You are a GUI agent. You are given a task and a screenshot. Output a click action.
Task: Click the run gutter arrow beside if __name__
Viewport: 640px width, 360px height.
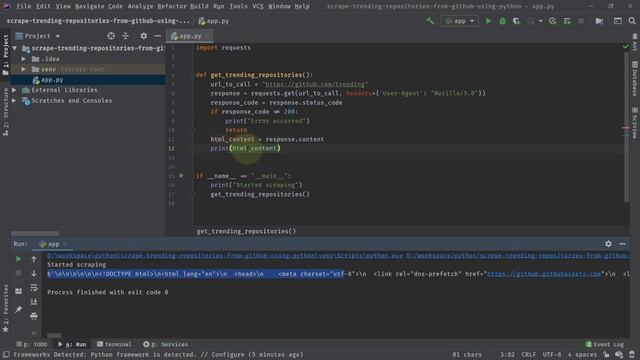tap(182, 176)
